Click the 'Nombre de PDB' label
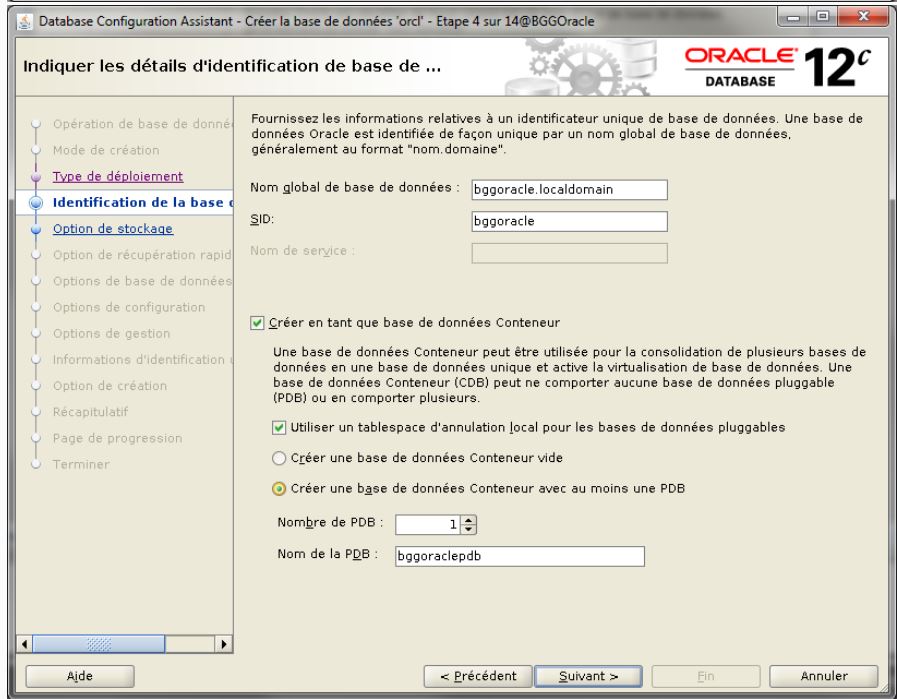Image resolution: width=897 pixels, height=699 pixels. pos(330,522)
